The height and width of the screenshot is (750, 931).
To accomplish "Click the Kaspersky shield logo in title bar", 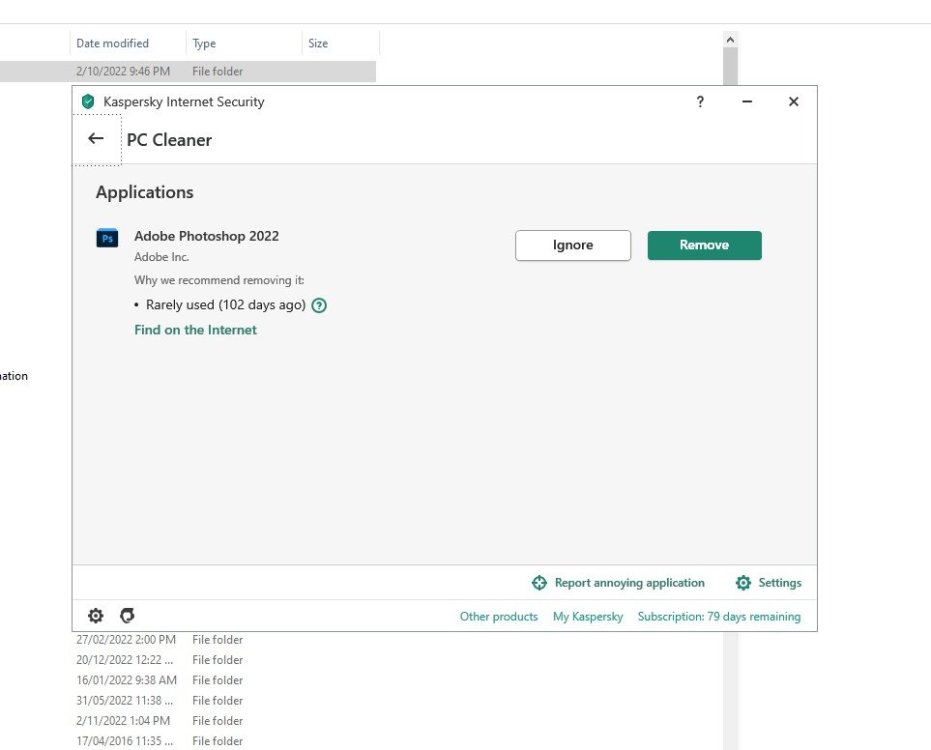I will [x=88, y=102].
